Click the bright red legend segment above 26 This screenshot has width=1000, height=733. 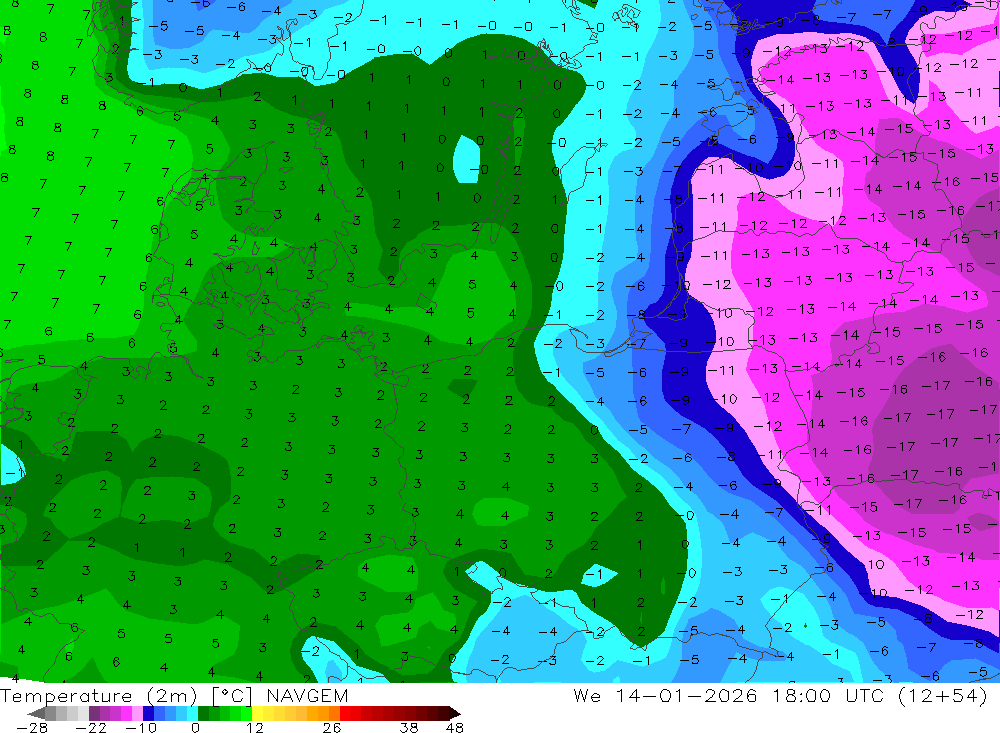coord(345,713)
